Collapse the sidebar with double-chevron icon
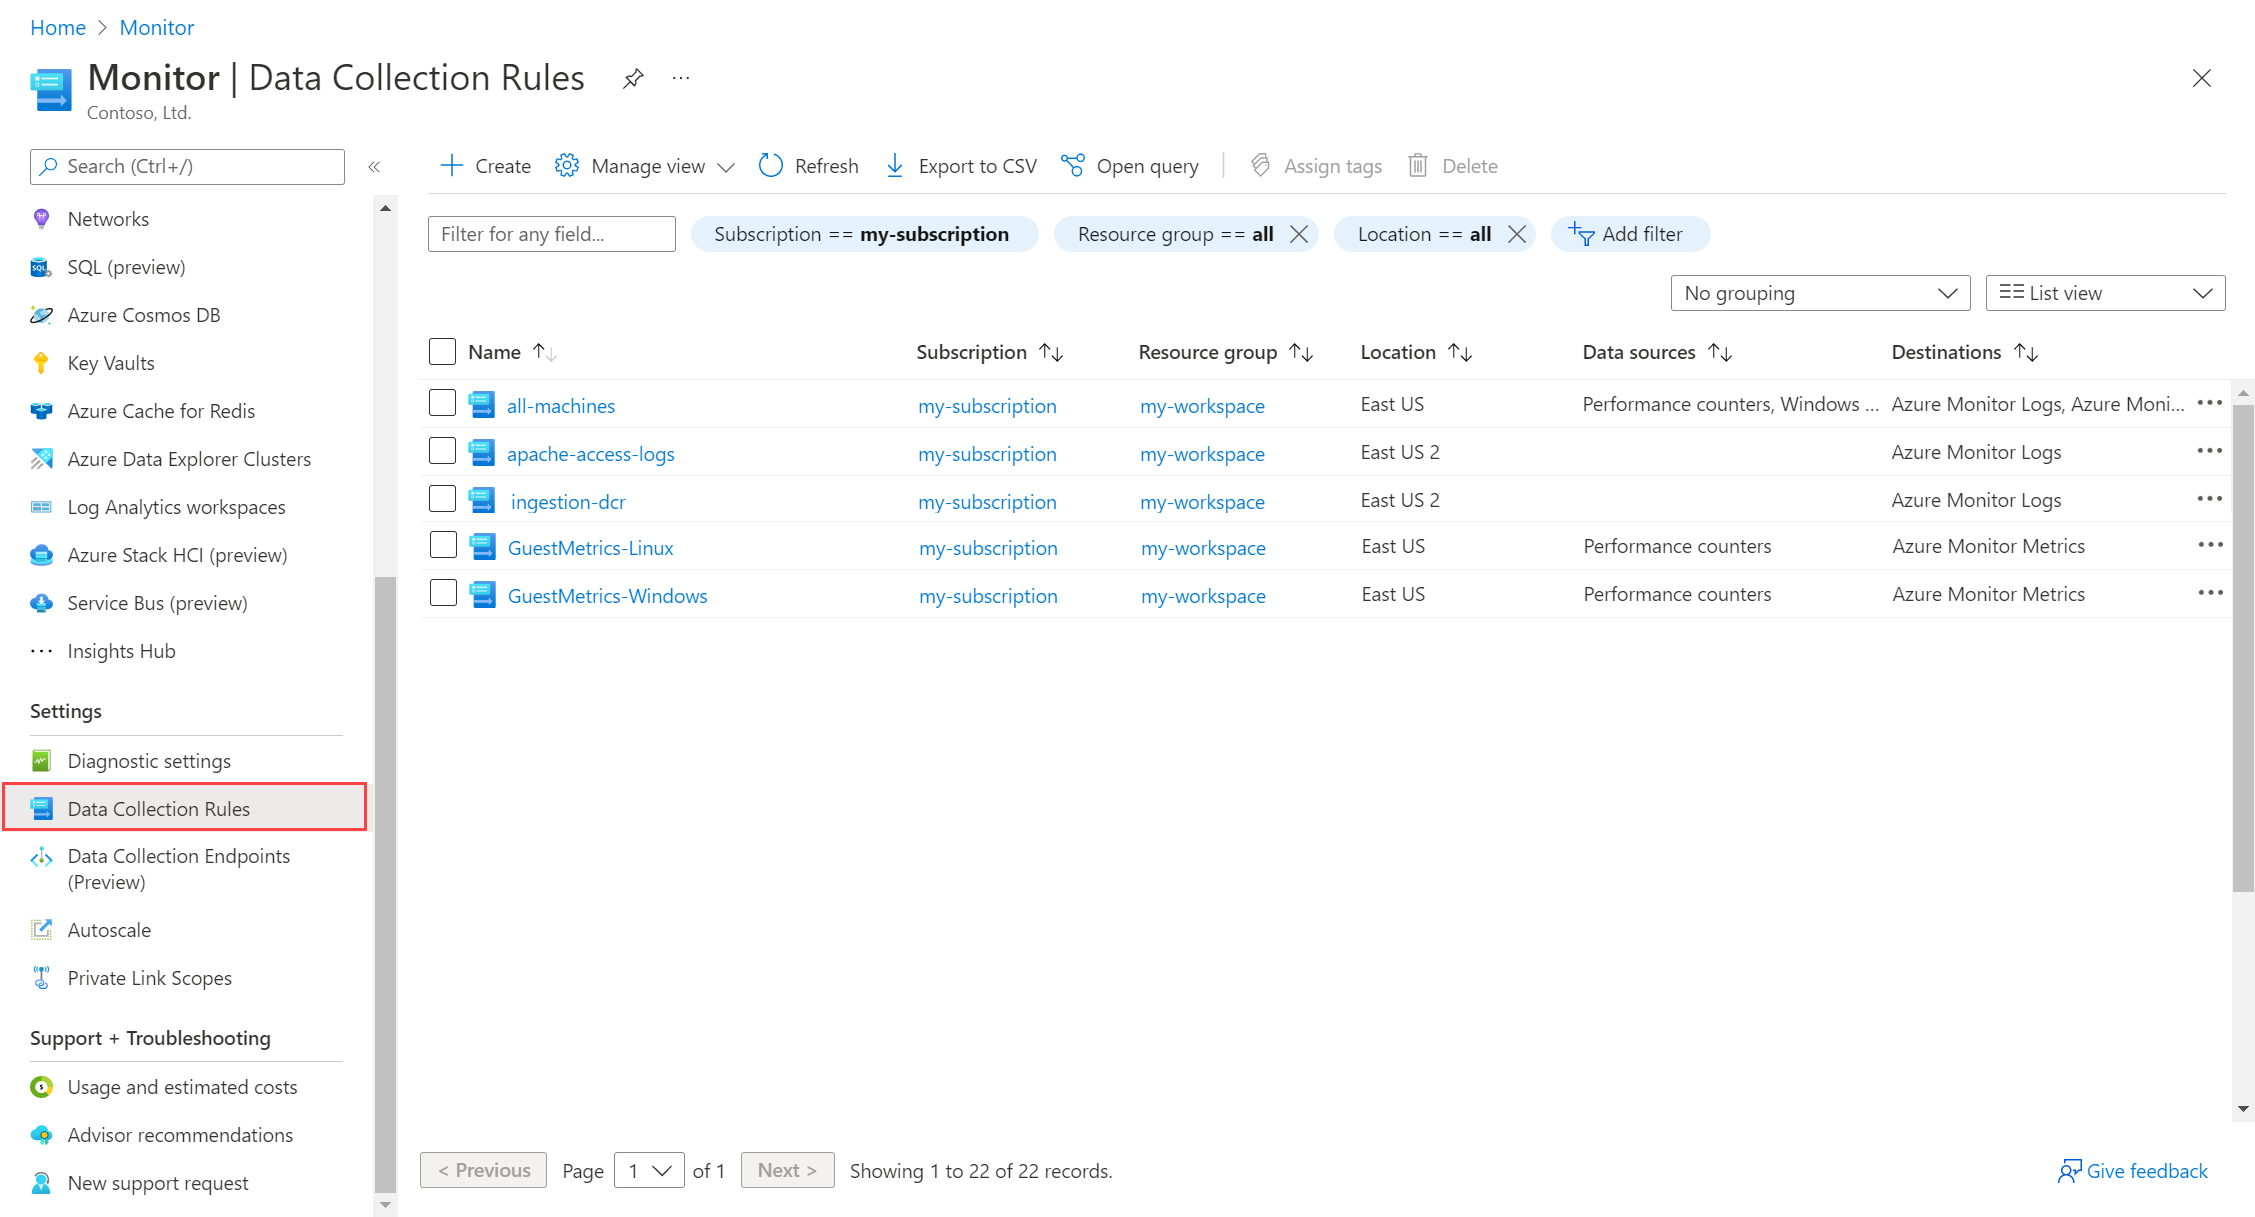 click(x=374, y=167)
